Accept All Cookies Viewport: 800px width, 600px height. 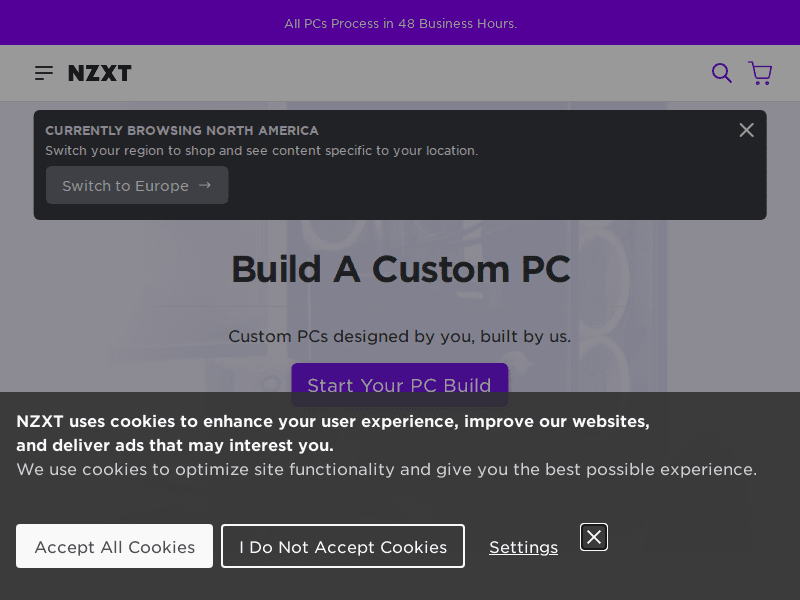point(114,546)
